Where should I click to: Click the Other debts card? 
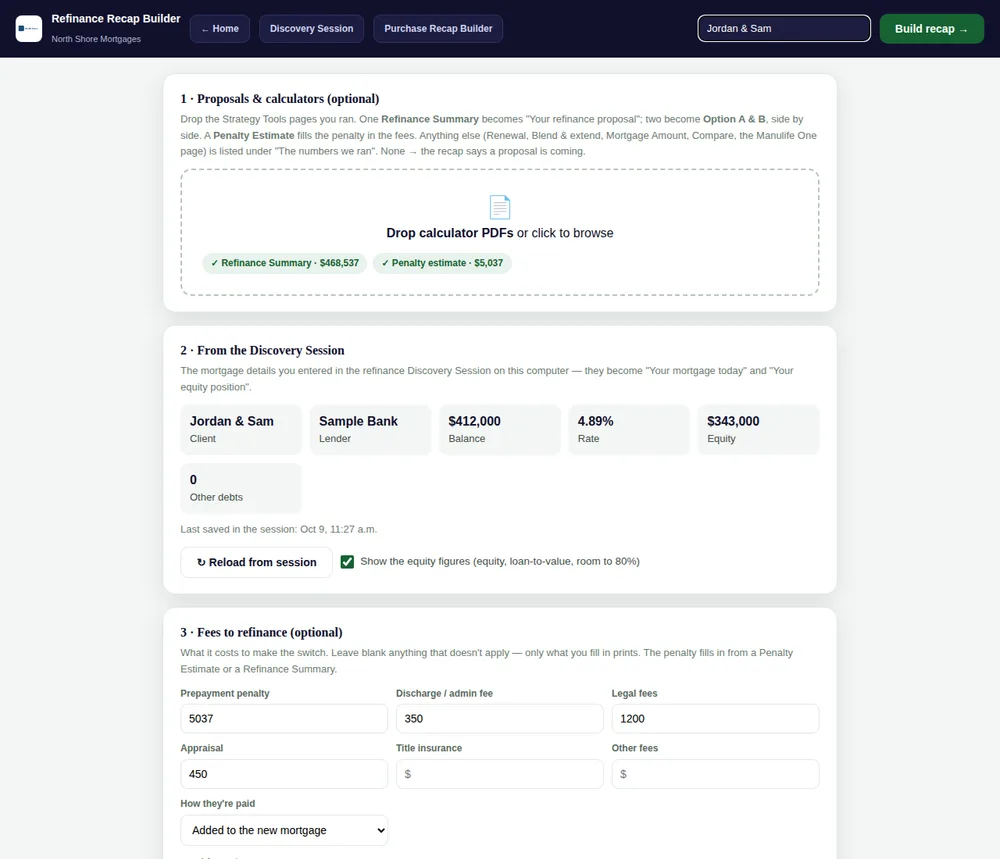[240, 488]
